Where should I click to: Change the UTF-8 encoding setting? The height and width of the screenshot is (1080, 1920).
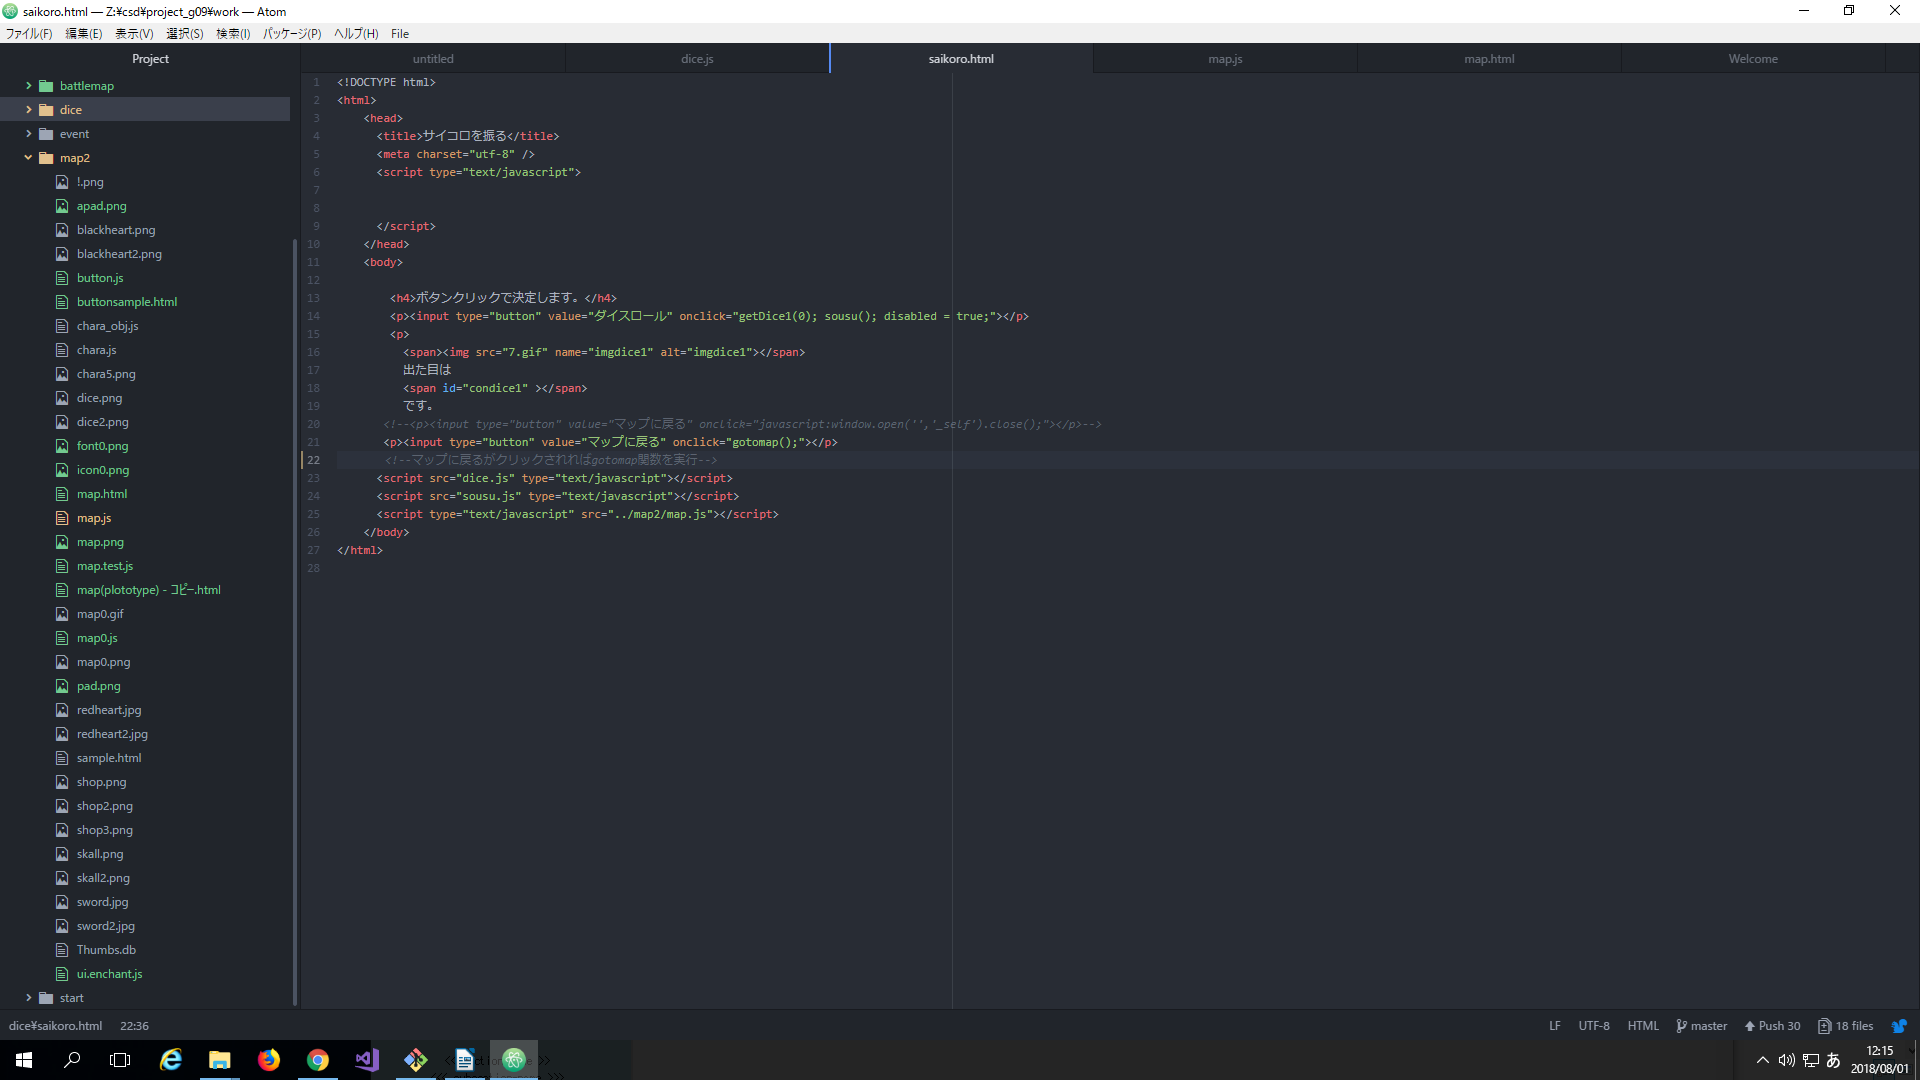[x=1594, y=1026]
